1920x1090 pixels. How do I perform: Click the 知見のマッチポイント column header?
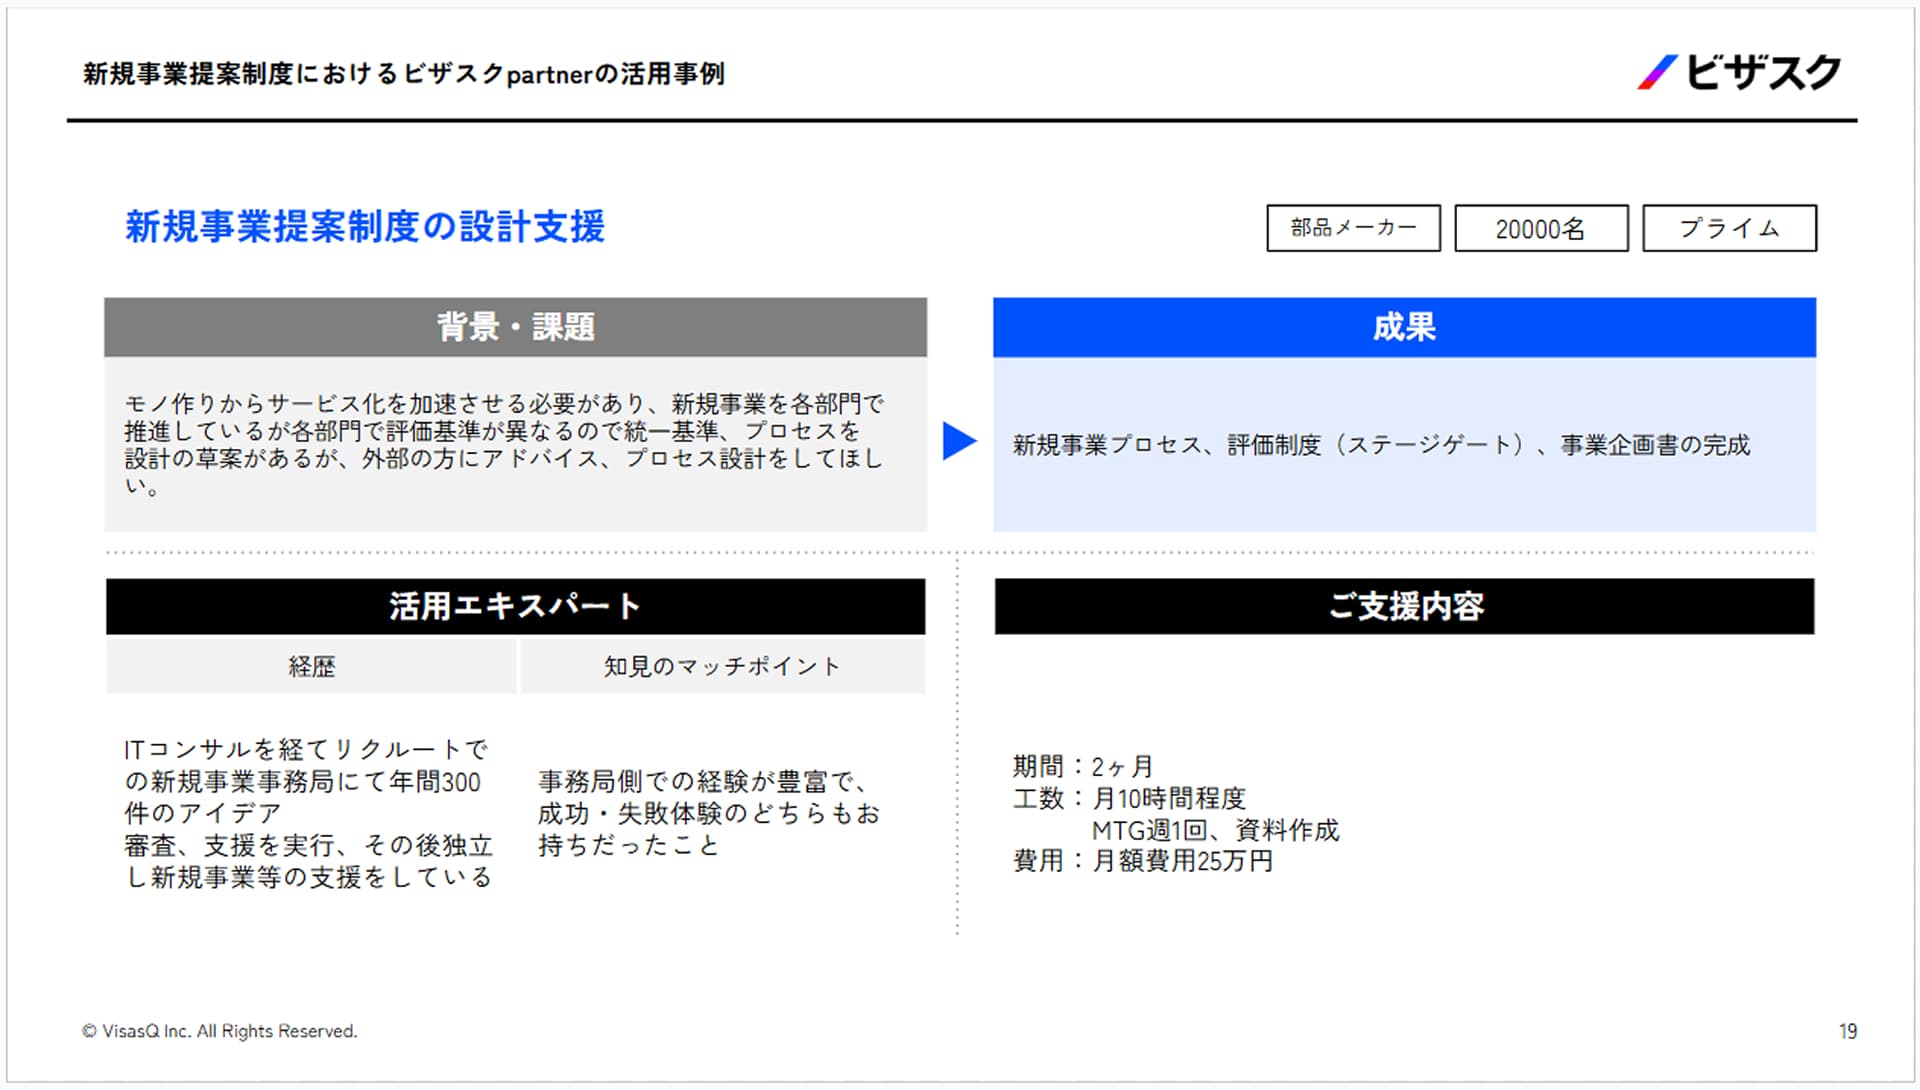(722, 667)
